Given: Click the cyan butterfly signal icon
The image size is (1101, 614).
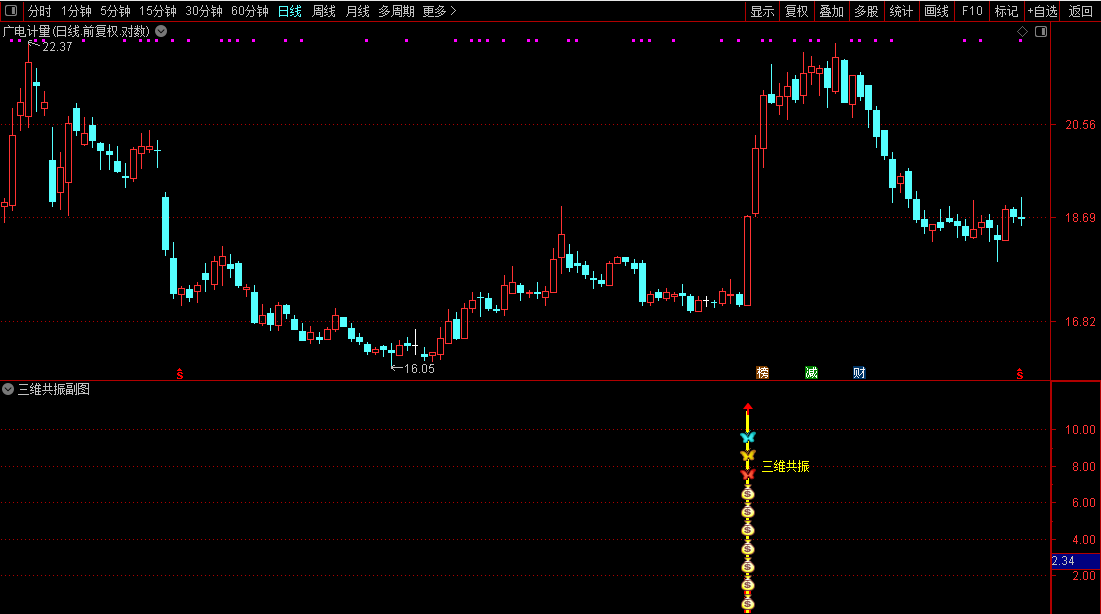Looking at the screenshot, I should [748, 438].
